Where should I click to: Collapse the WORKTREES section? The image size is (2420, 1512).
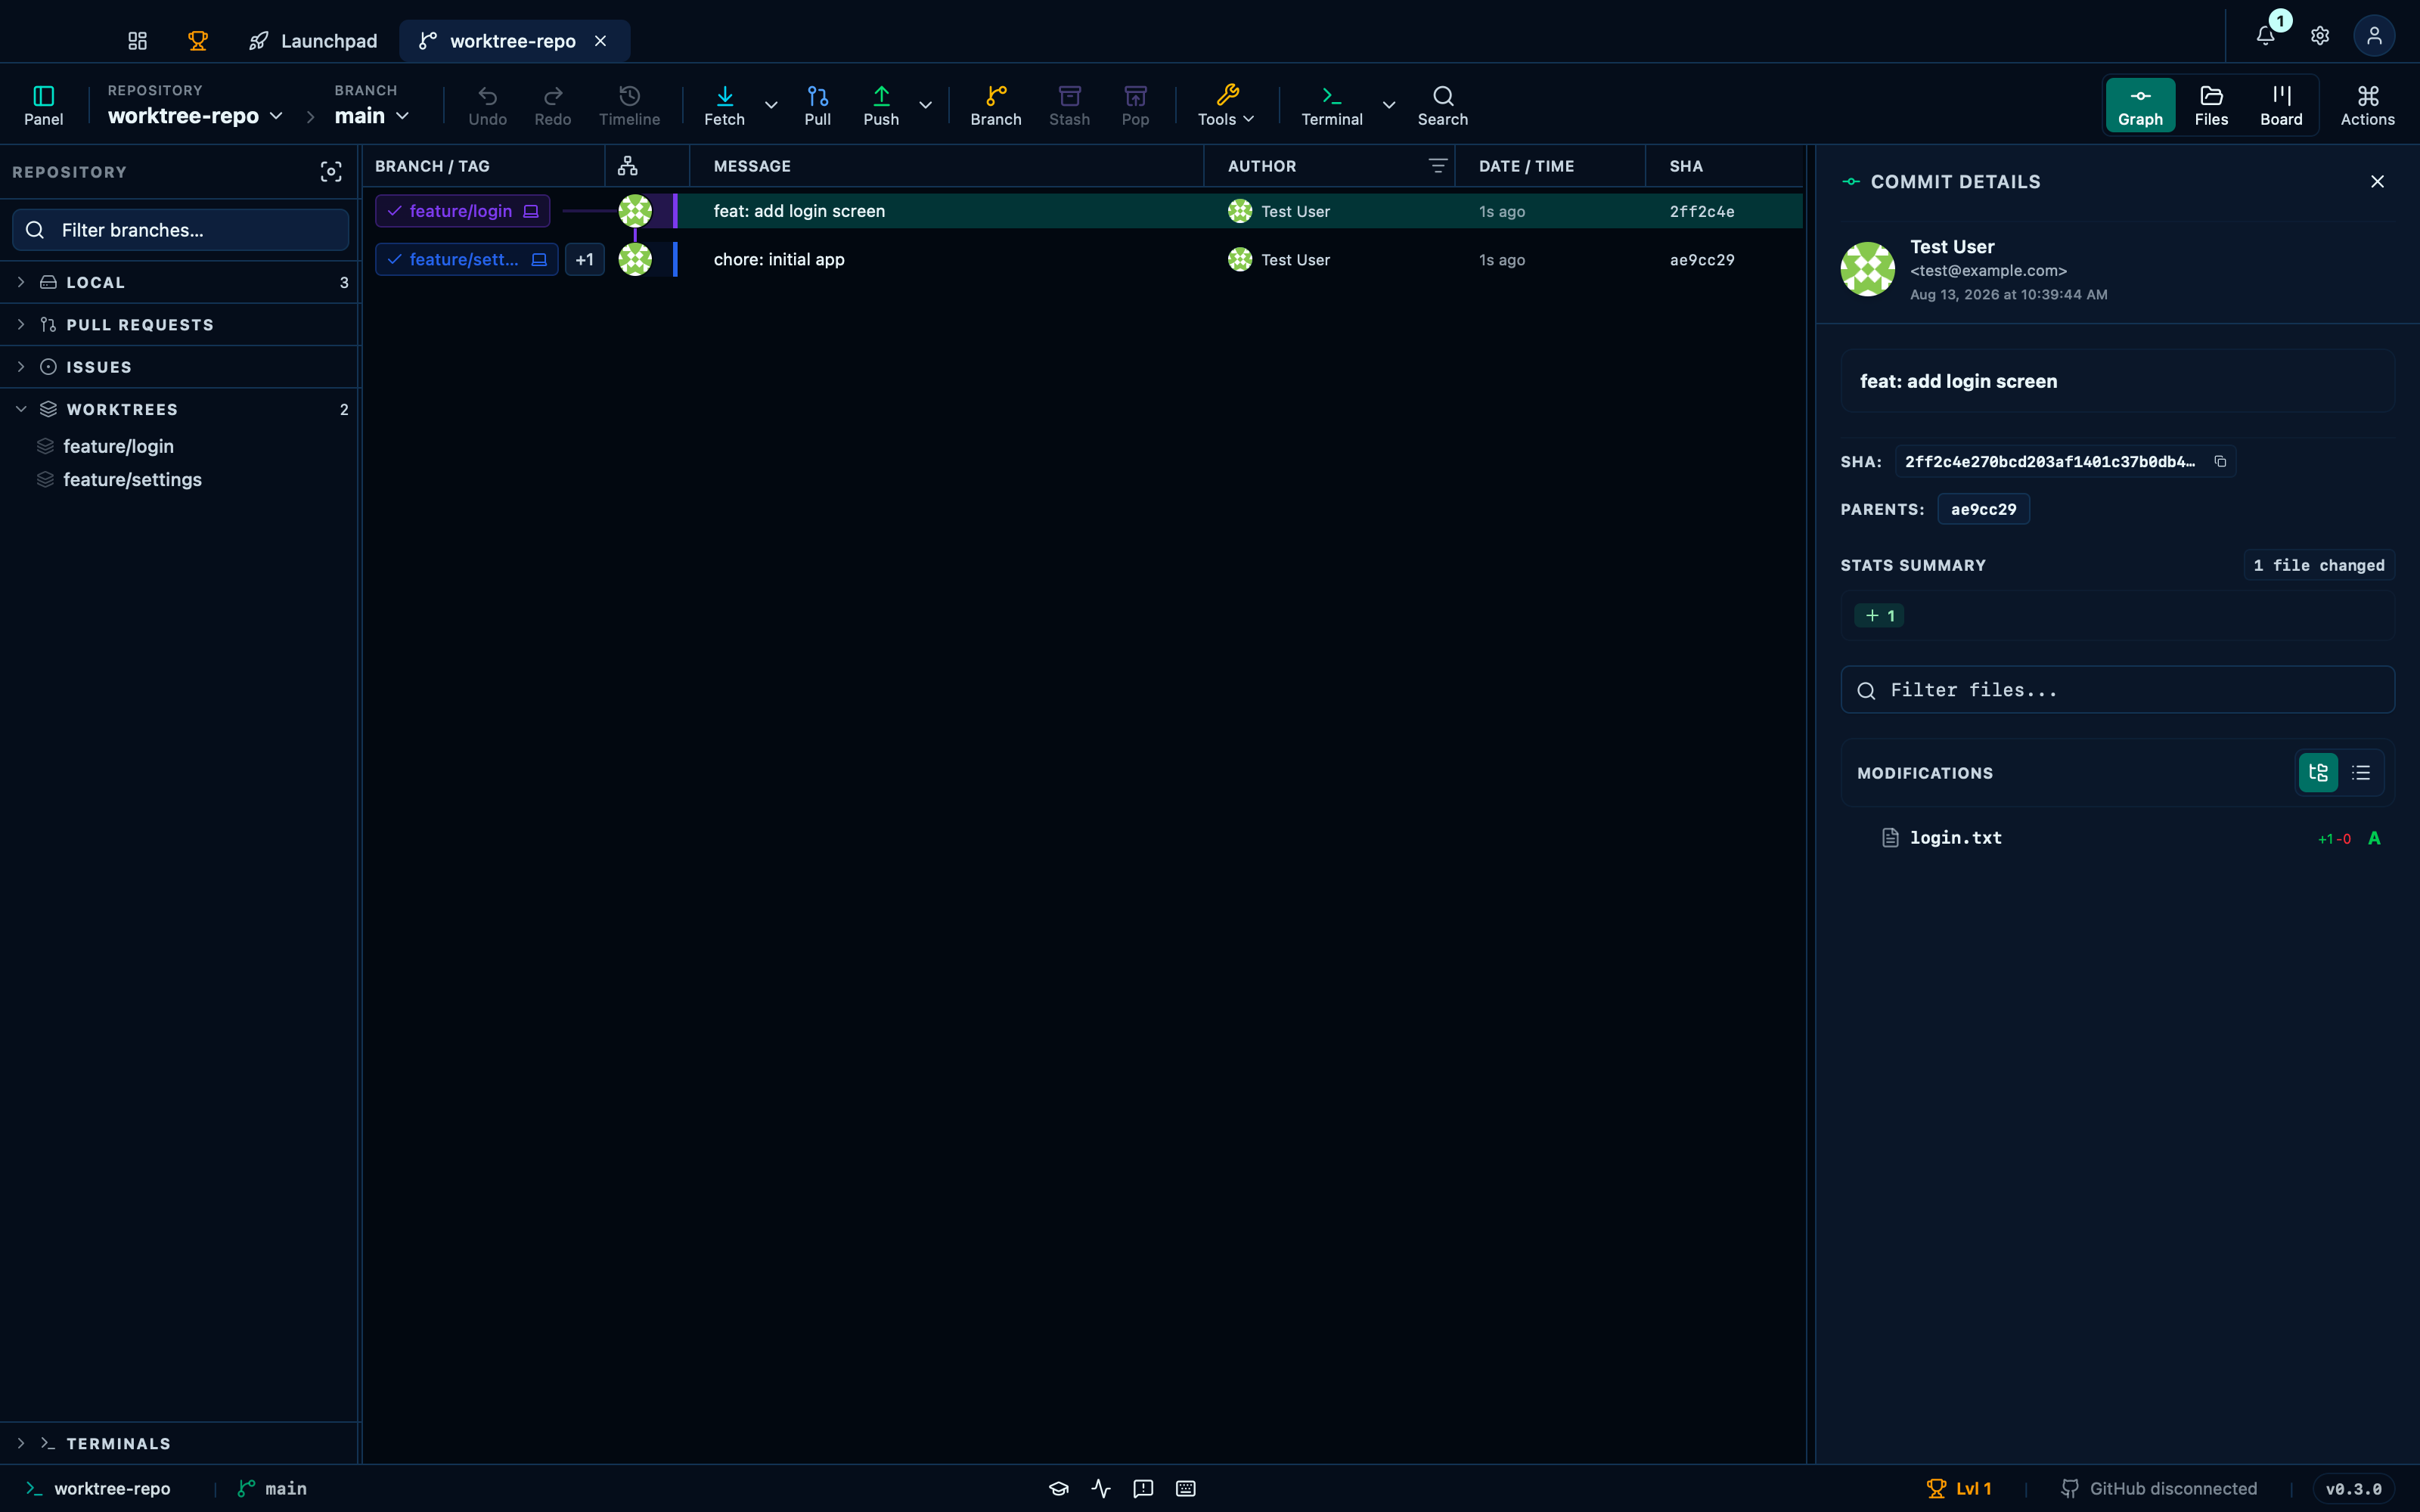pos(181,409)
